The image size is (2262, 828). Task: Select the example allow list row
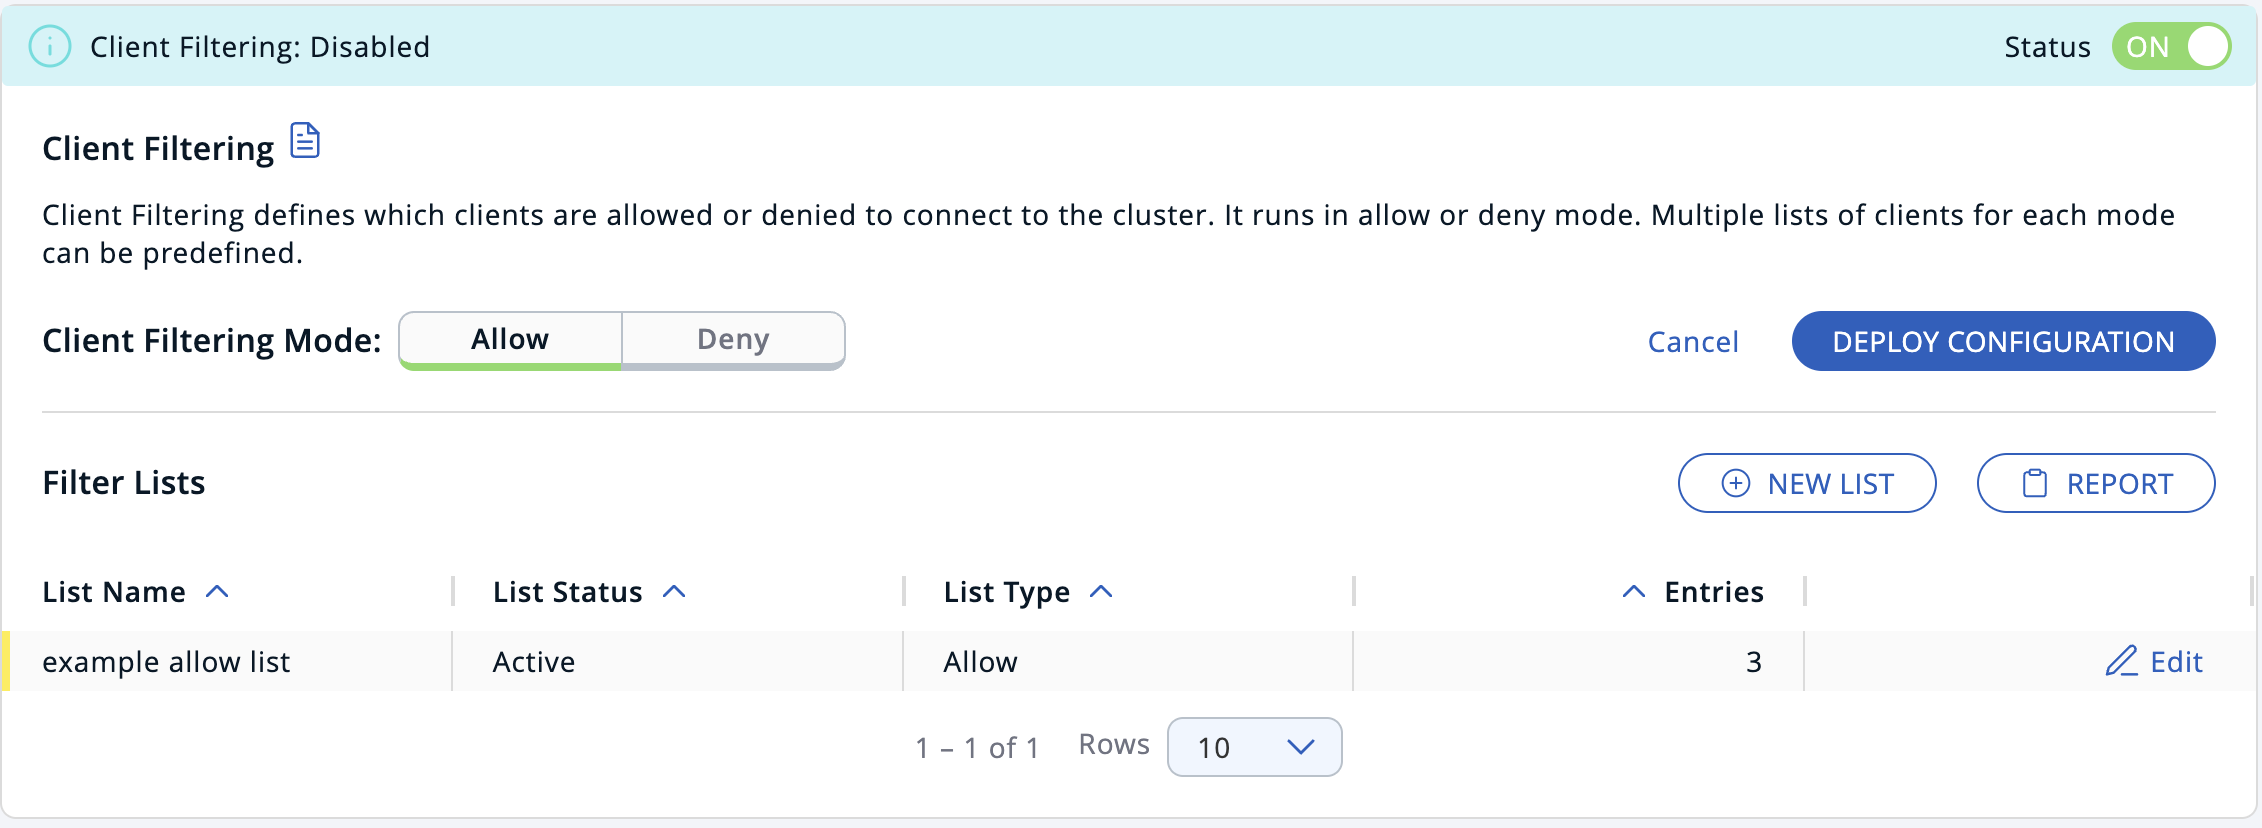166,661
